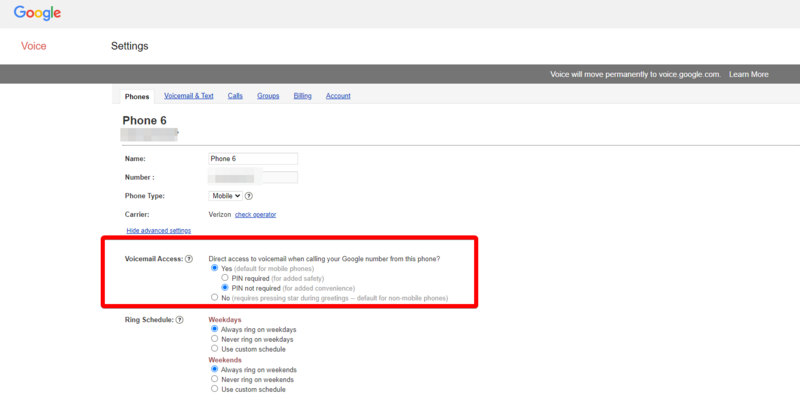
Task: Click into the Name input field
Action: pyautogui.click(x=253, y=159)
